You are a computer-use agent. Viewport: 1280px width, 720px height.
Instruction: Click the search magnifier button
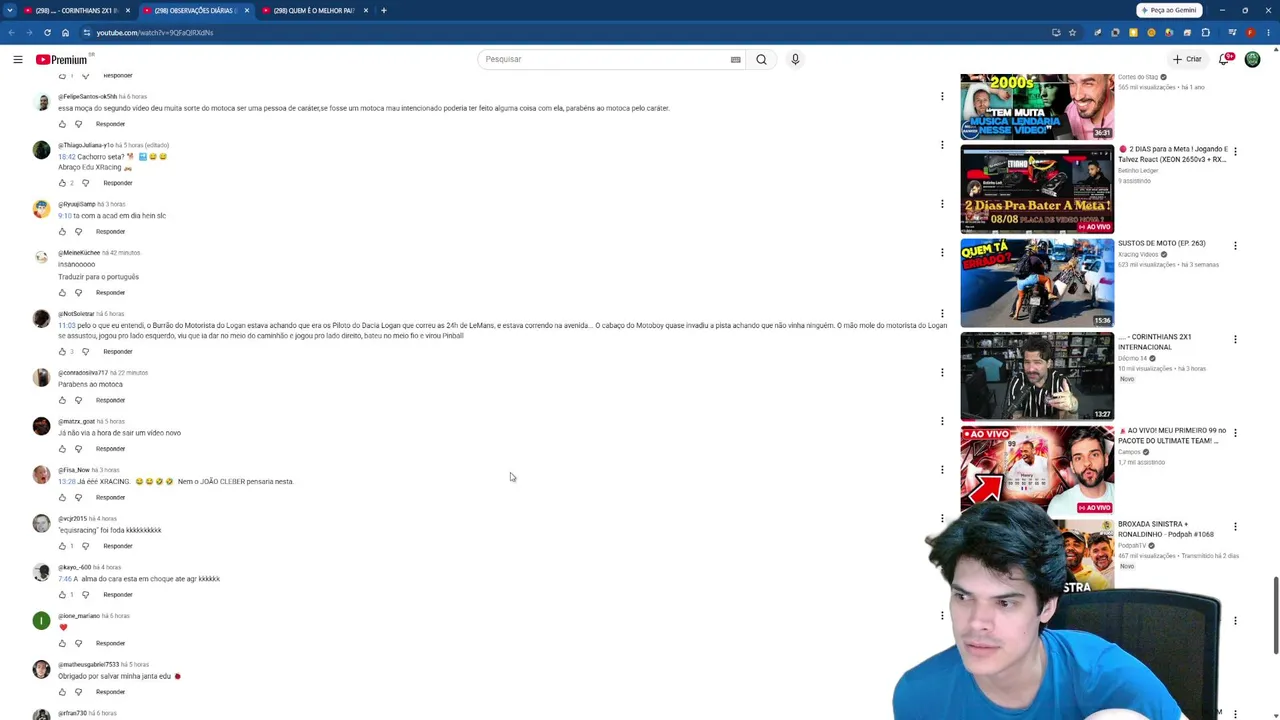point(761,59)
